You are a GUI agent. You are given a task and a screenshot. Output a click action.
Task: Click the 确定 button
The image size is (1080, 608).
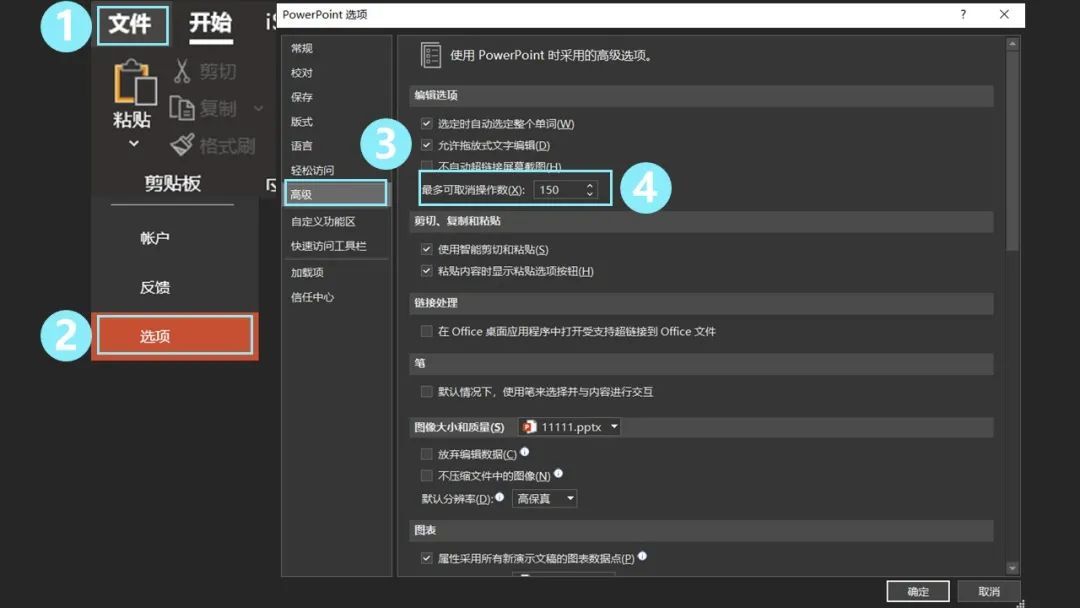click(x=917, y=591)
